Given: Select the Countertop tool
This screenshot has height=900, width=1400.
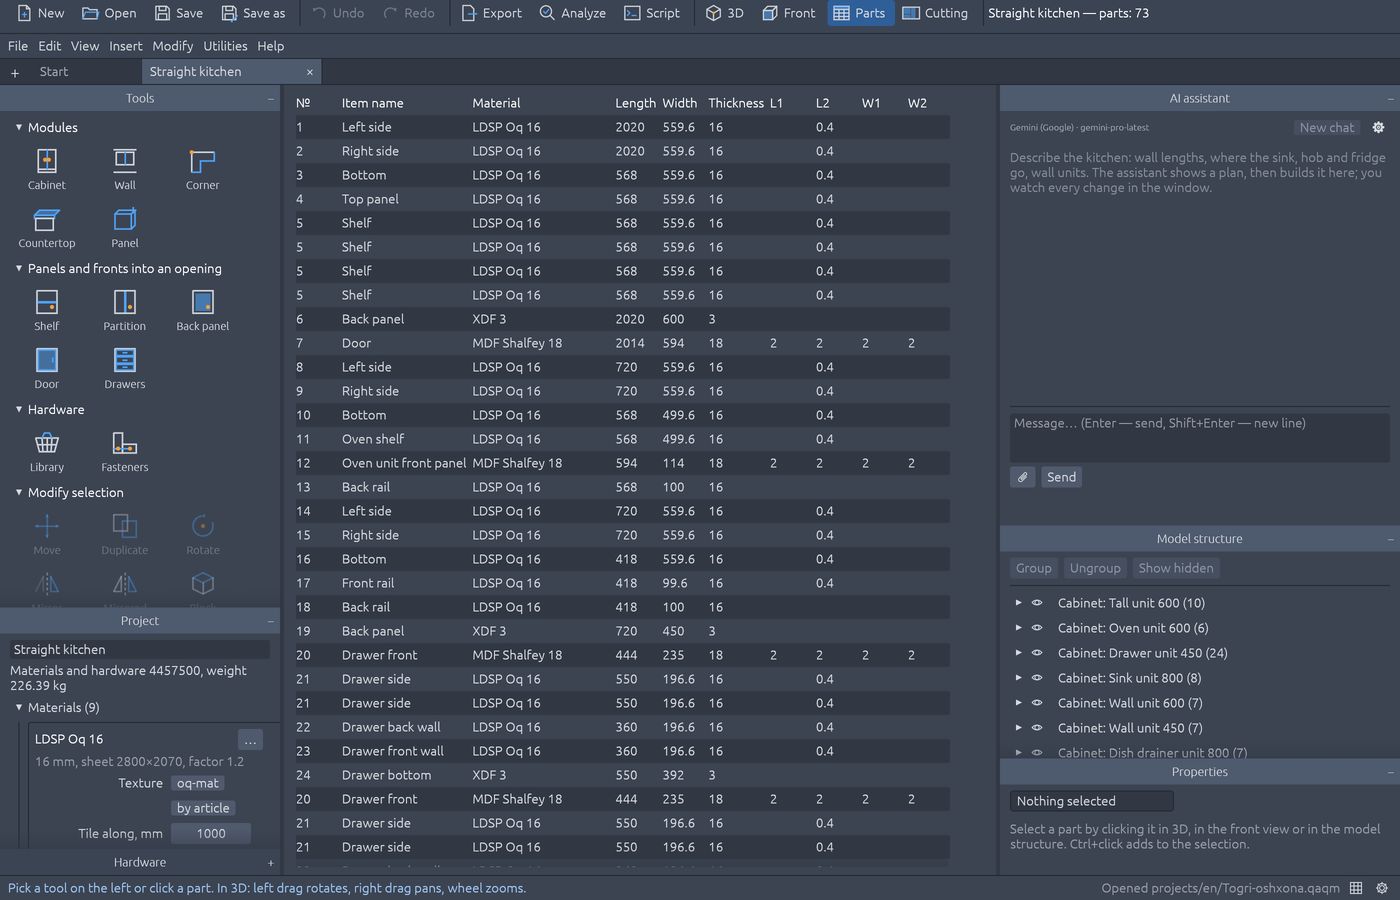Looking at the screenshot, I should click(x=47, y=227).
